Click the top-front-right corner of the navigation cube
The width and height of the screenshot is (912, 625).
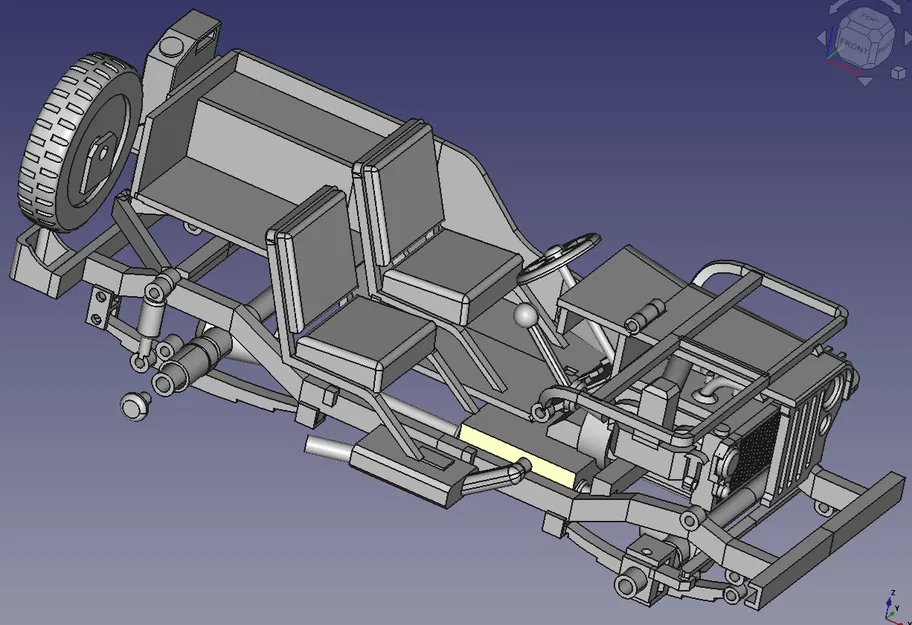click(x=875, y=35)
